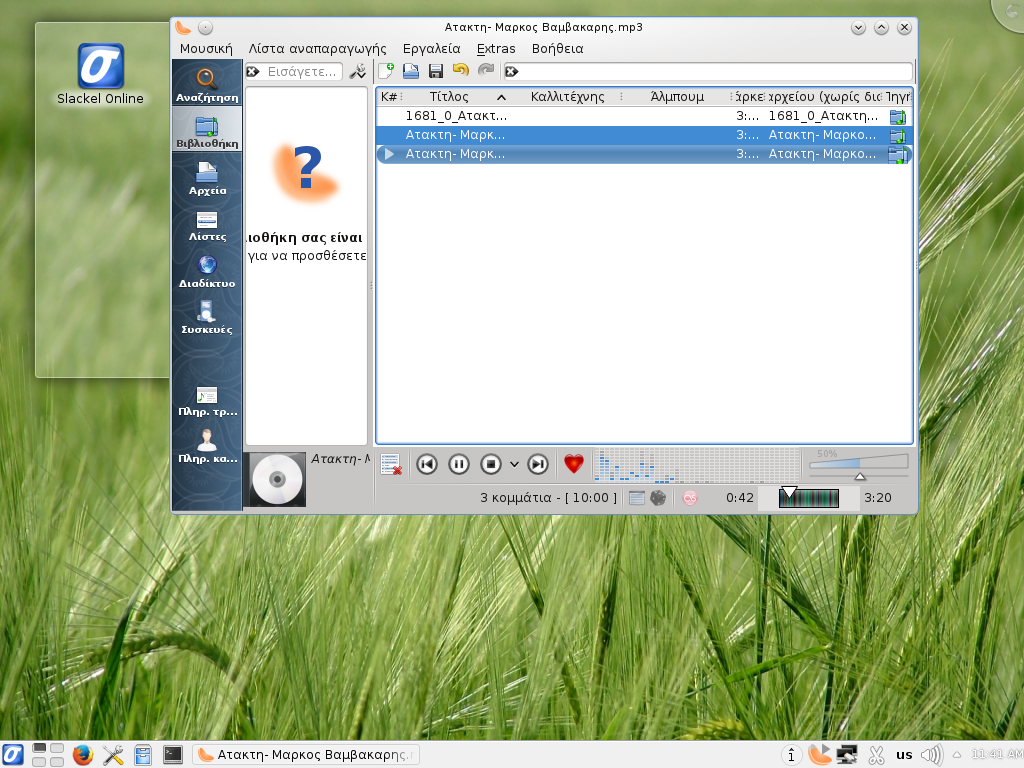Toggle Last.fm scrobbling button

coord(690,498)
